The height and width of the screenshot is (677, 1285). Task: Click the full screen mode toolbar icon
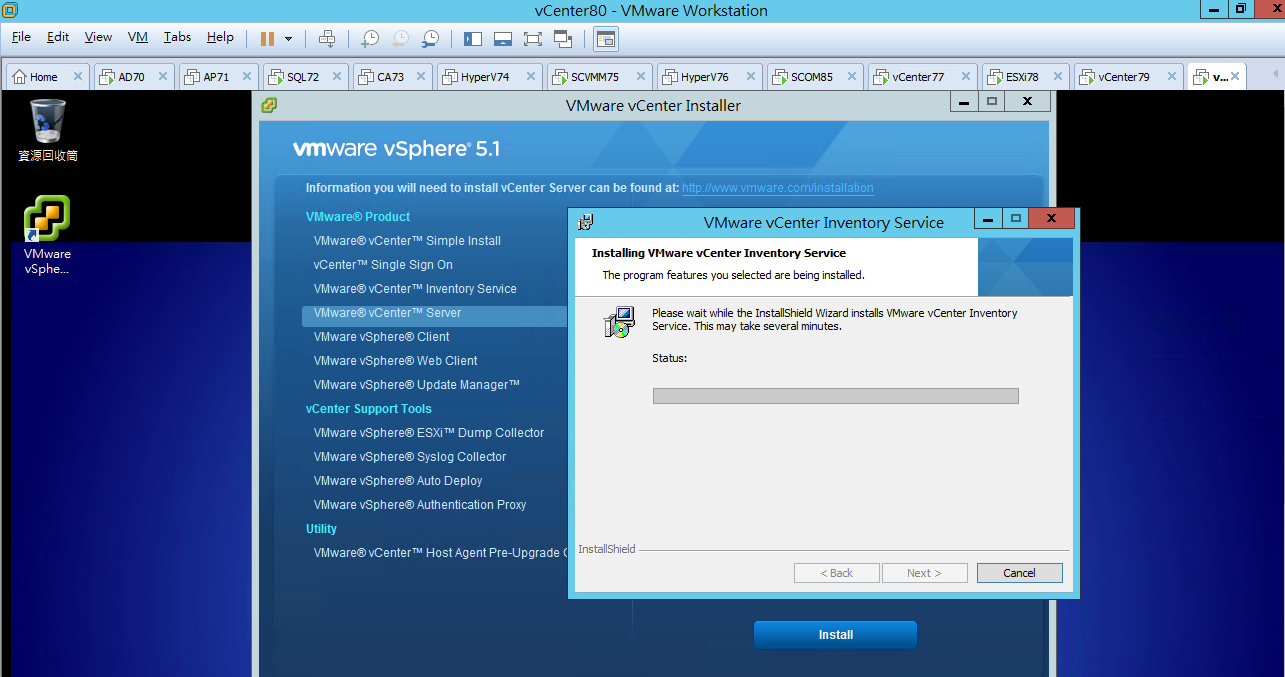[x=533, y=38]
